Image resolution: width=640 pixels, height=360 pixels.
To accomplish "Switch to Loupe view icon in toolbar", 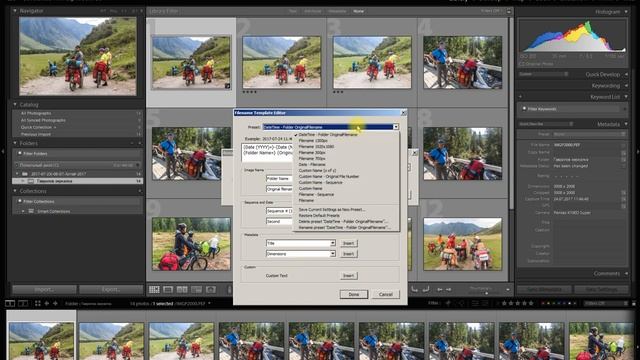I will [168, 289].
